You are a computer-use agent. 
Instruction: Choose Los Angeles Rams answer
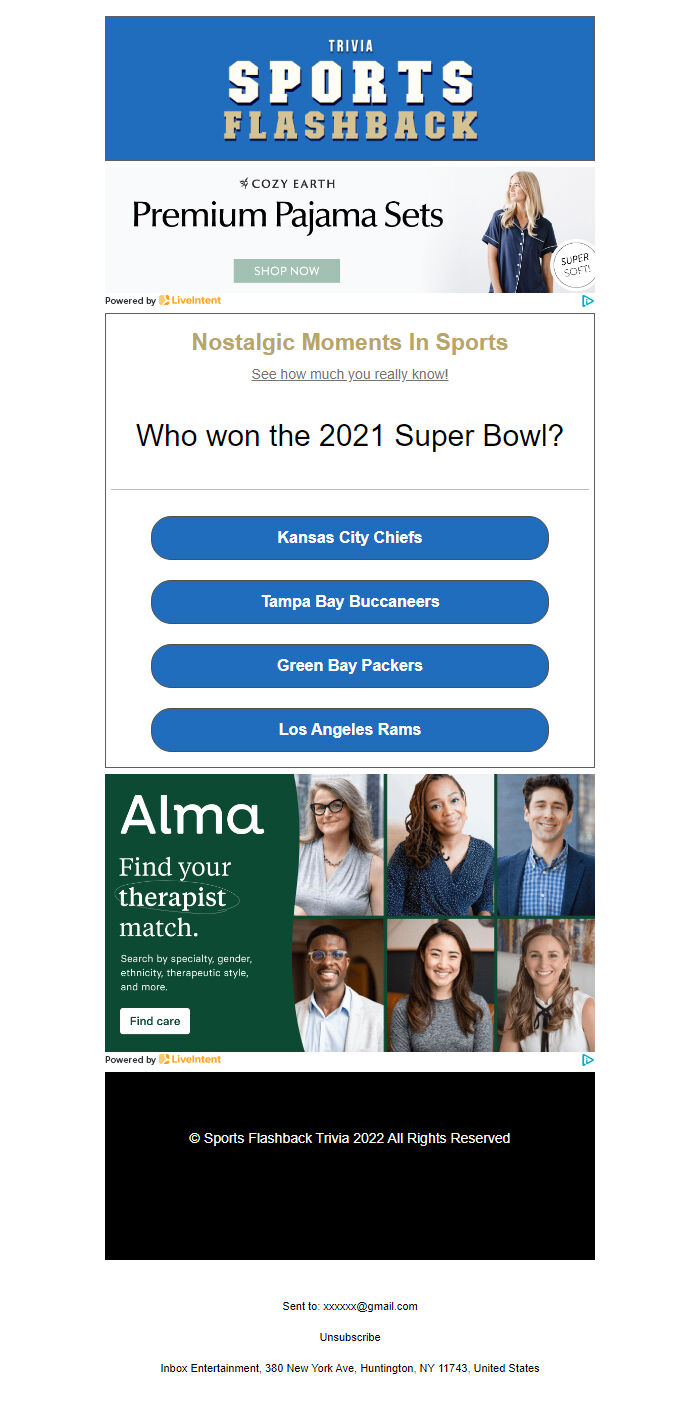[x=350, y=730]
